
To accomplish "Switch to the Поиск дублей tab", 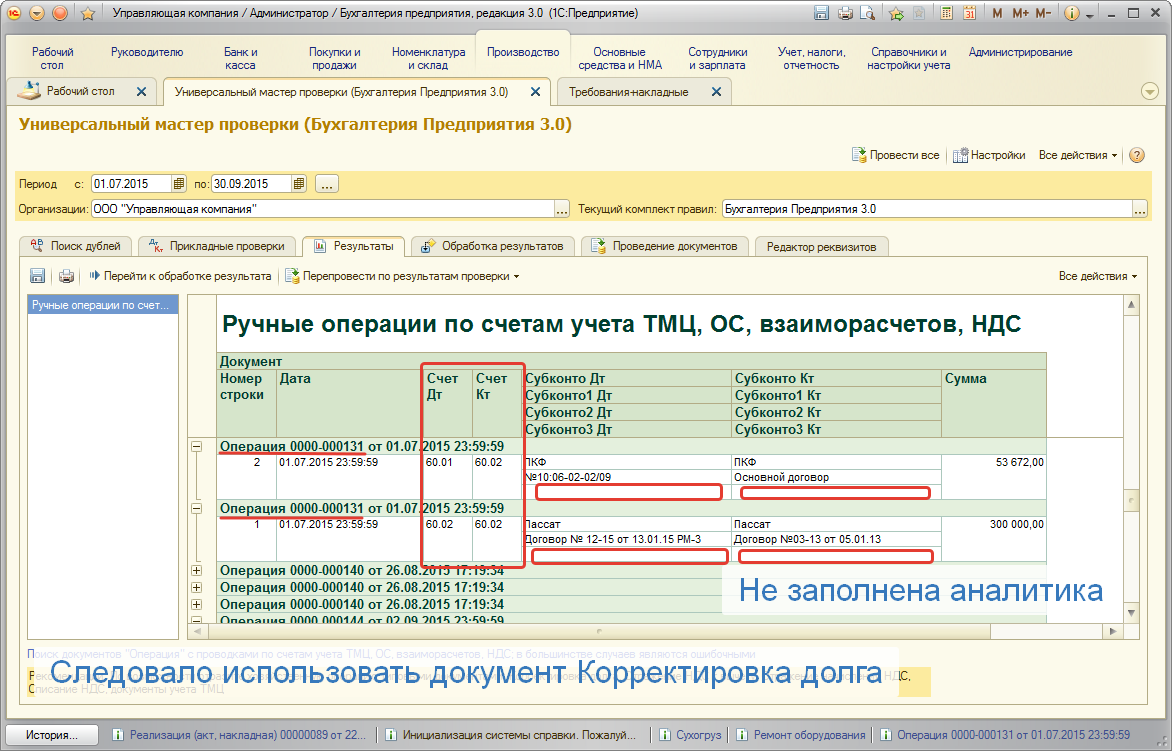I will point(75,246).
